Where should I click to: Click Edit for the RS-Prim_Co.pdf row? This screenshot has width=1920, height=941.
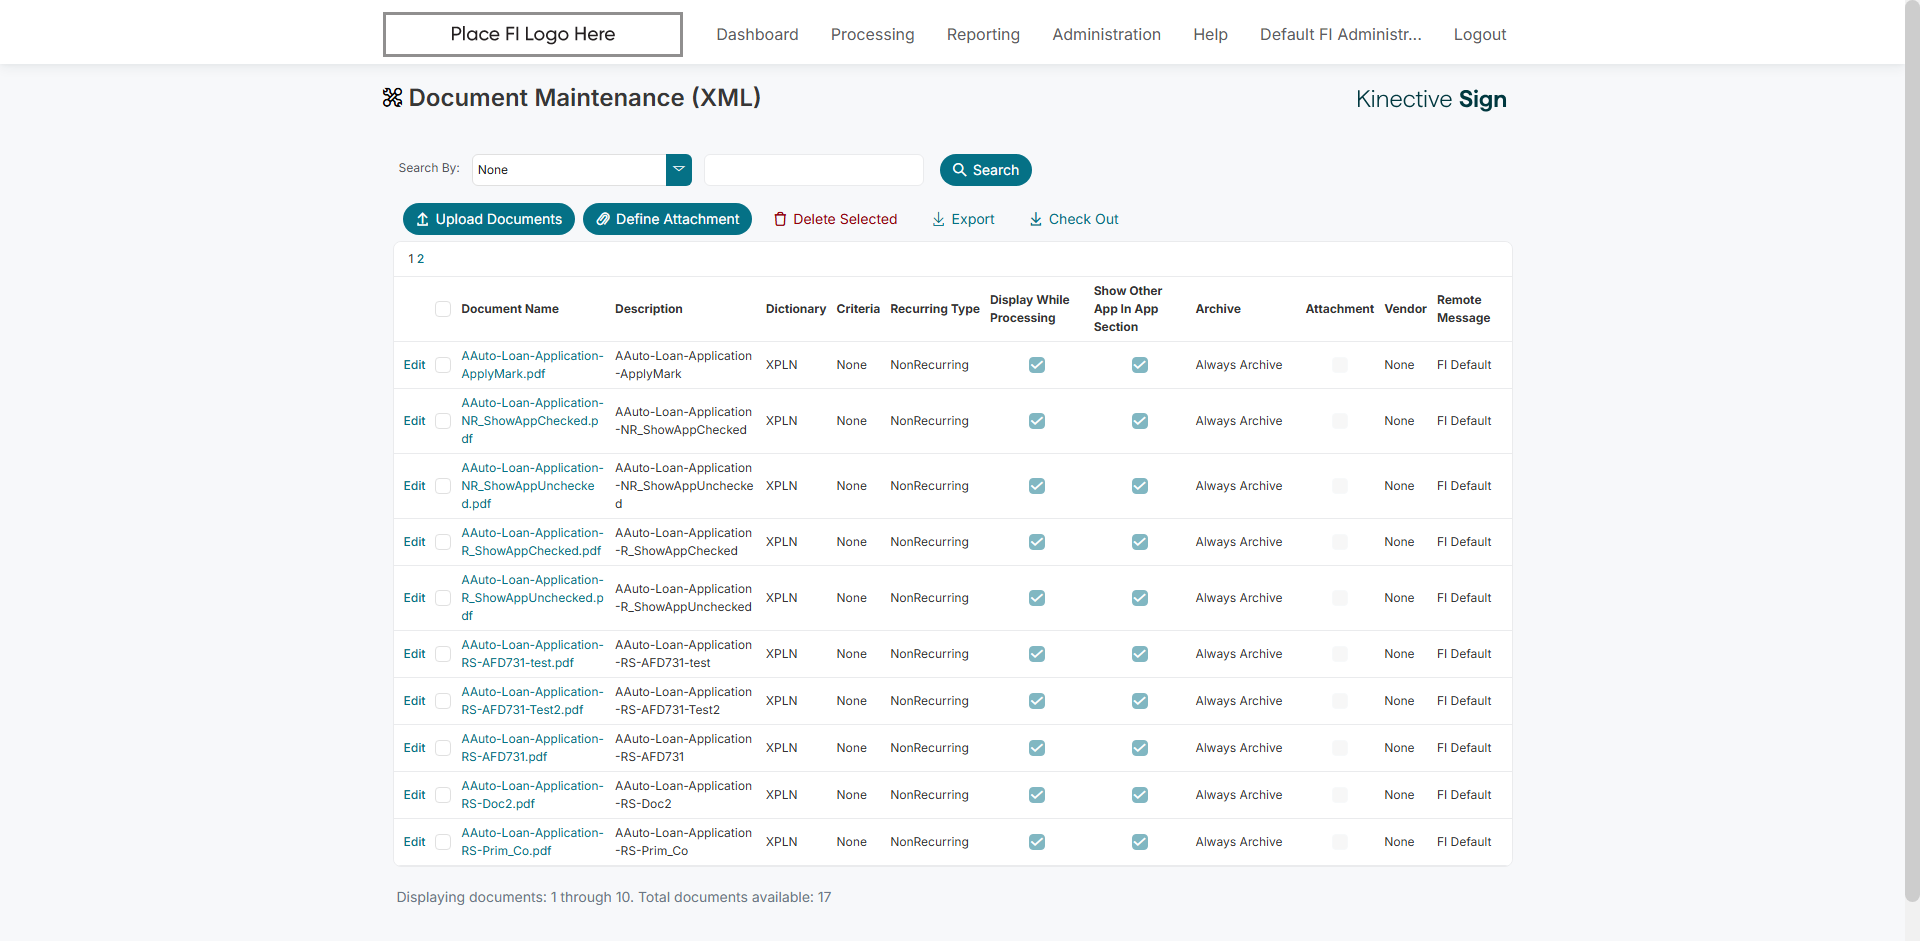(x=414, y=842)
